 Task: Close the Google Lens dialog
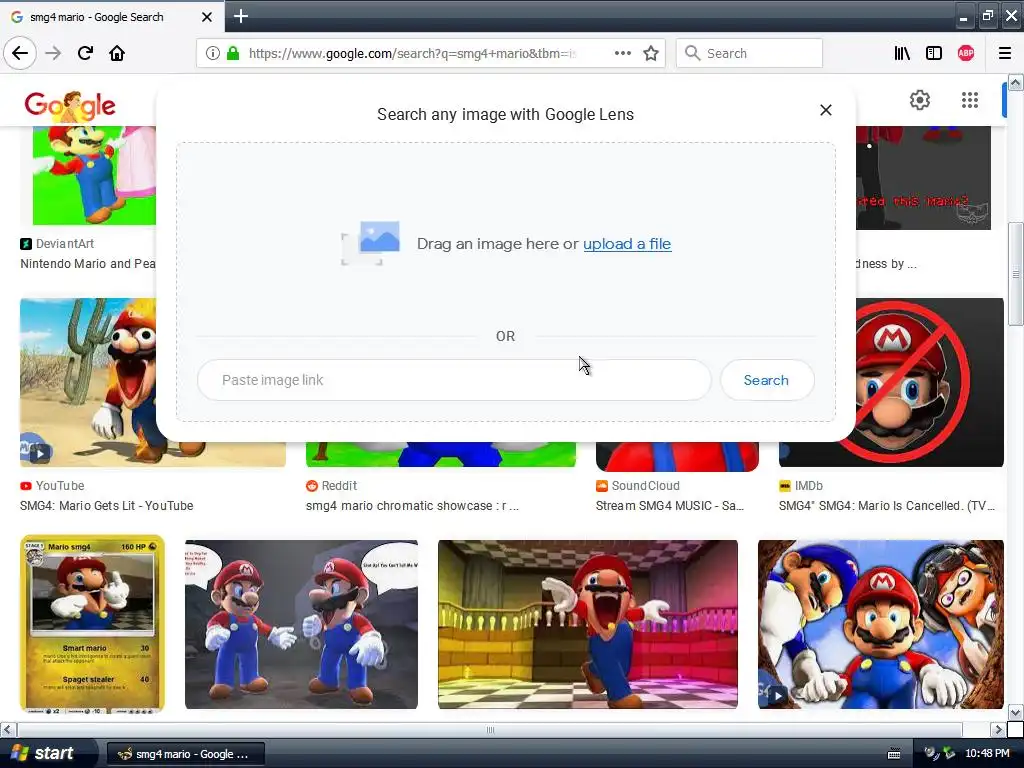pyautogui.click(x=825, y=110)
